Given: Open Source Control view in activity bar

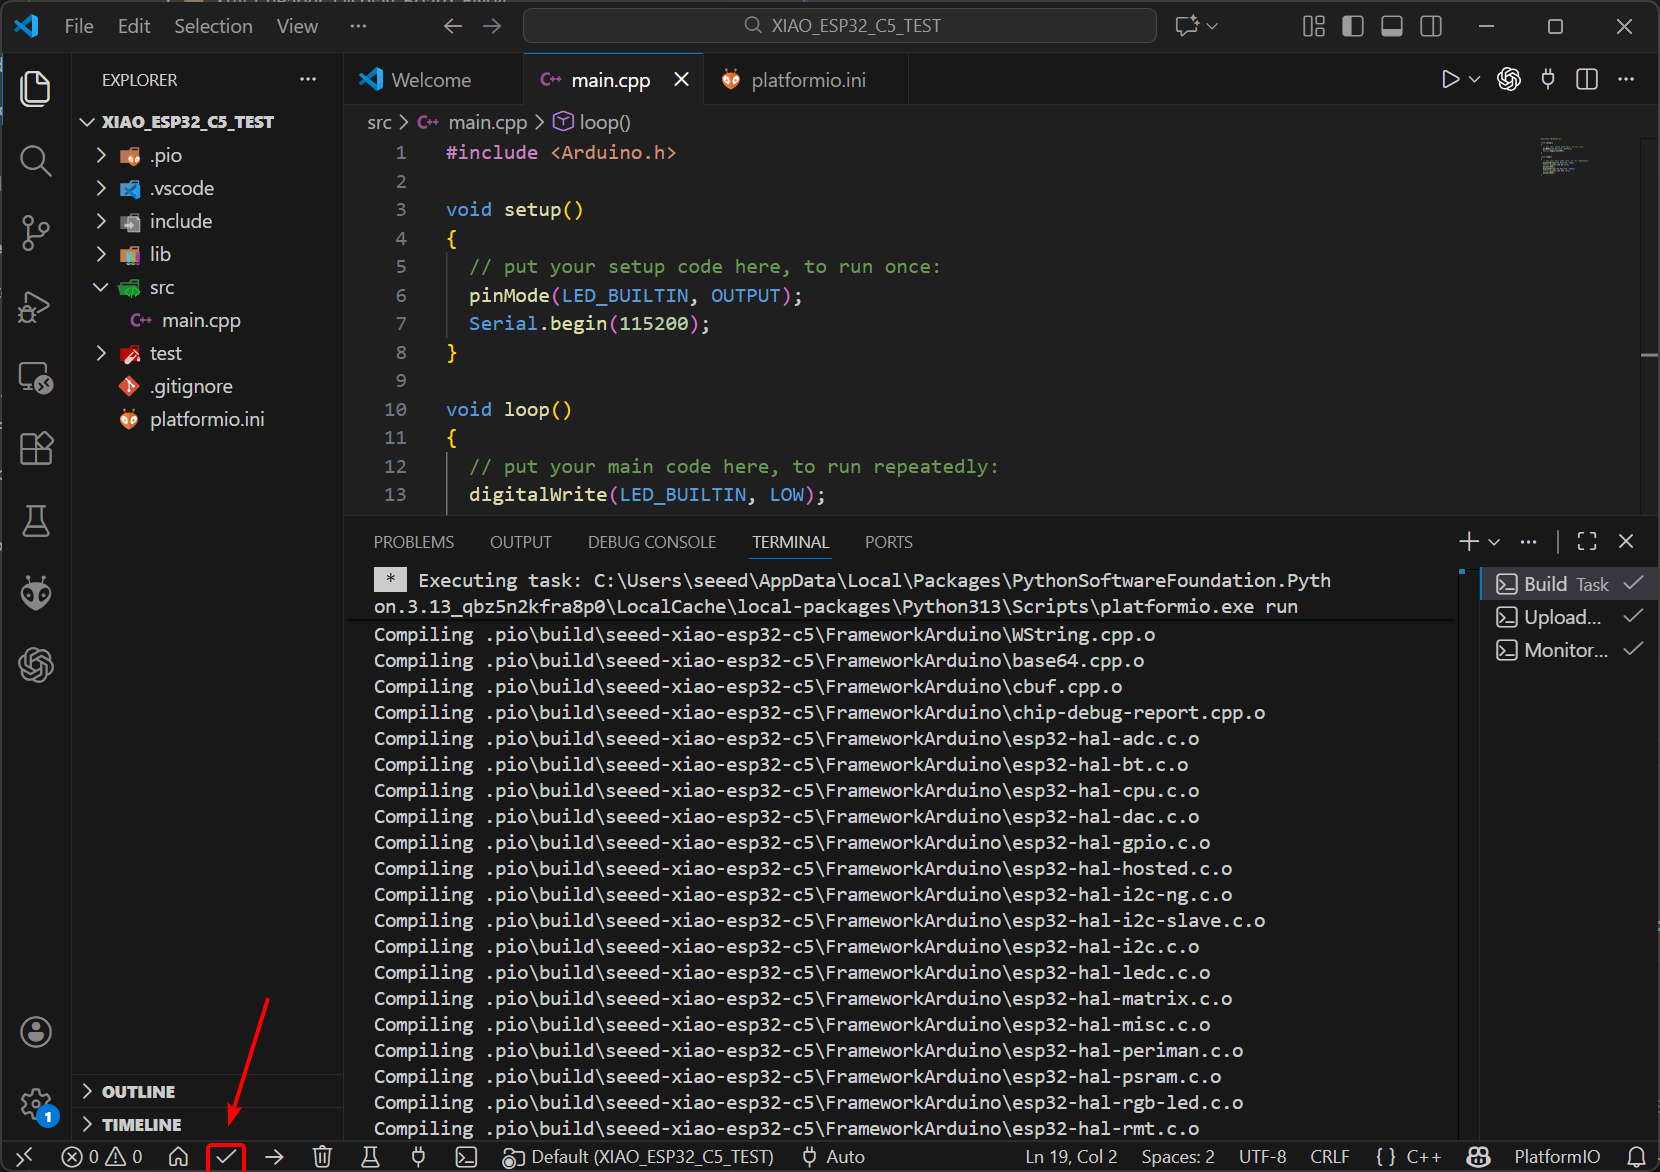Looking at the screenshot, I should (36, 233).
